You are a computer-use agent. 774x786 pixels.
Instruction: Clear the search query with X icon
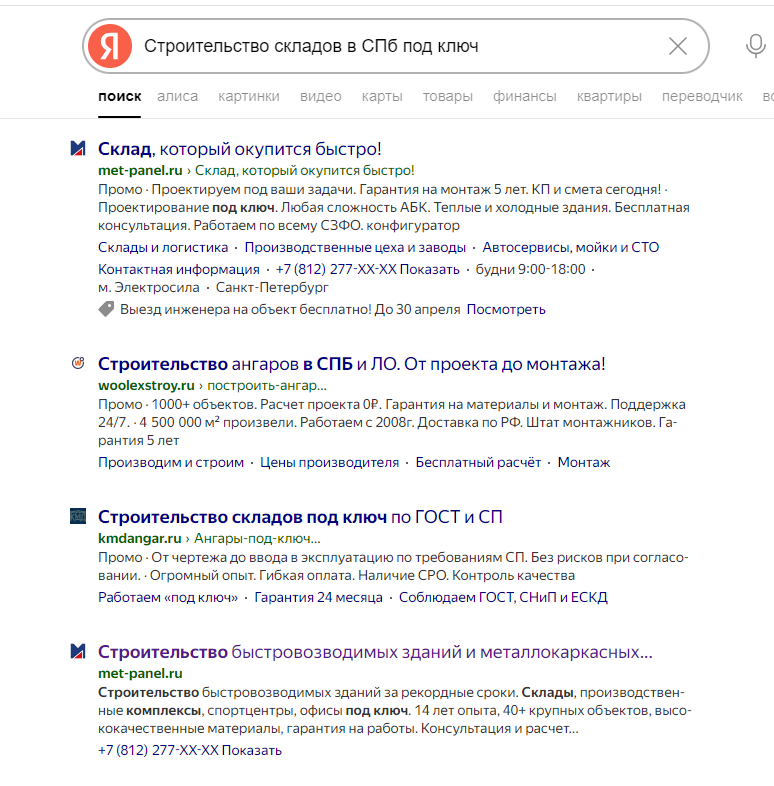[x=677, y=46]
